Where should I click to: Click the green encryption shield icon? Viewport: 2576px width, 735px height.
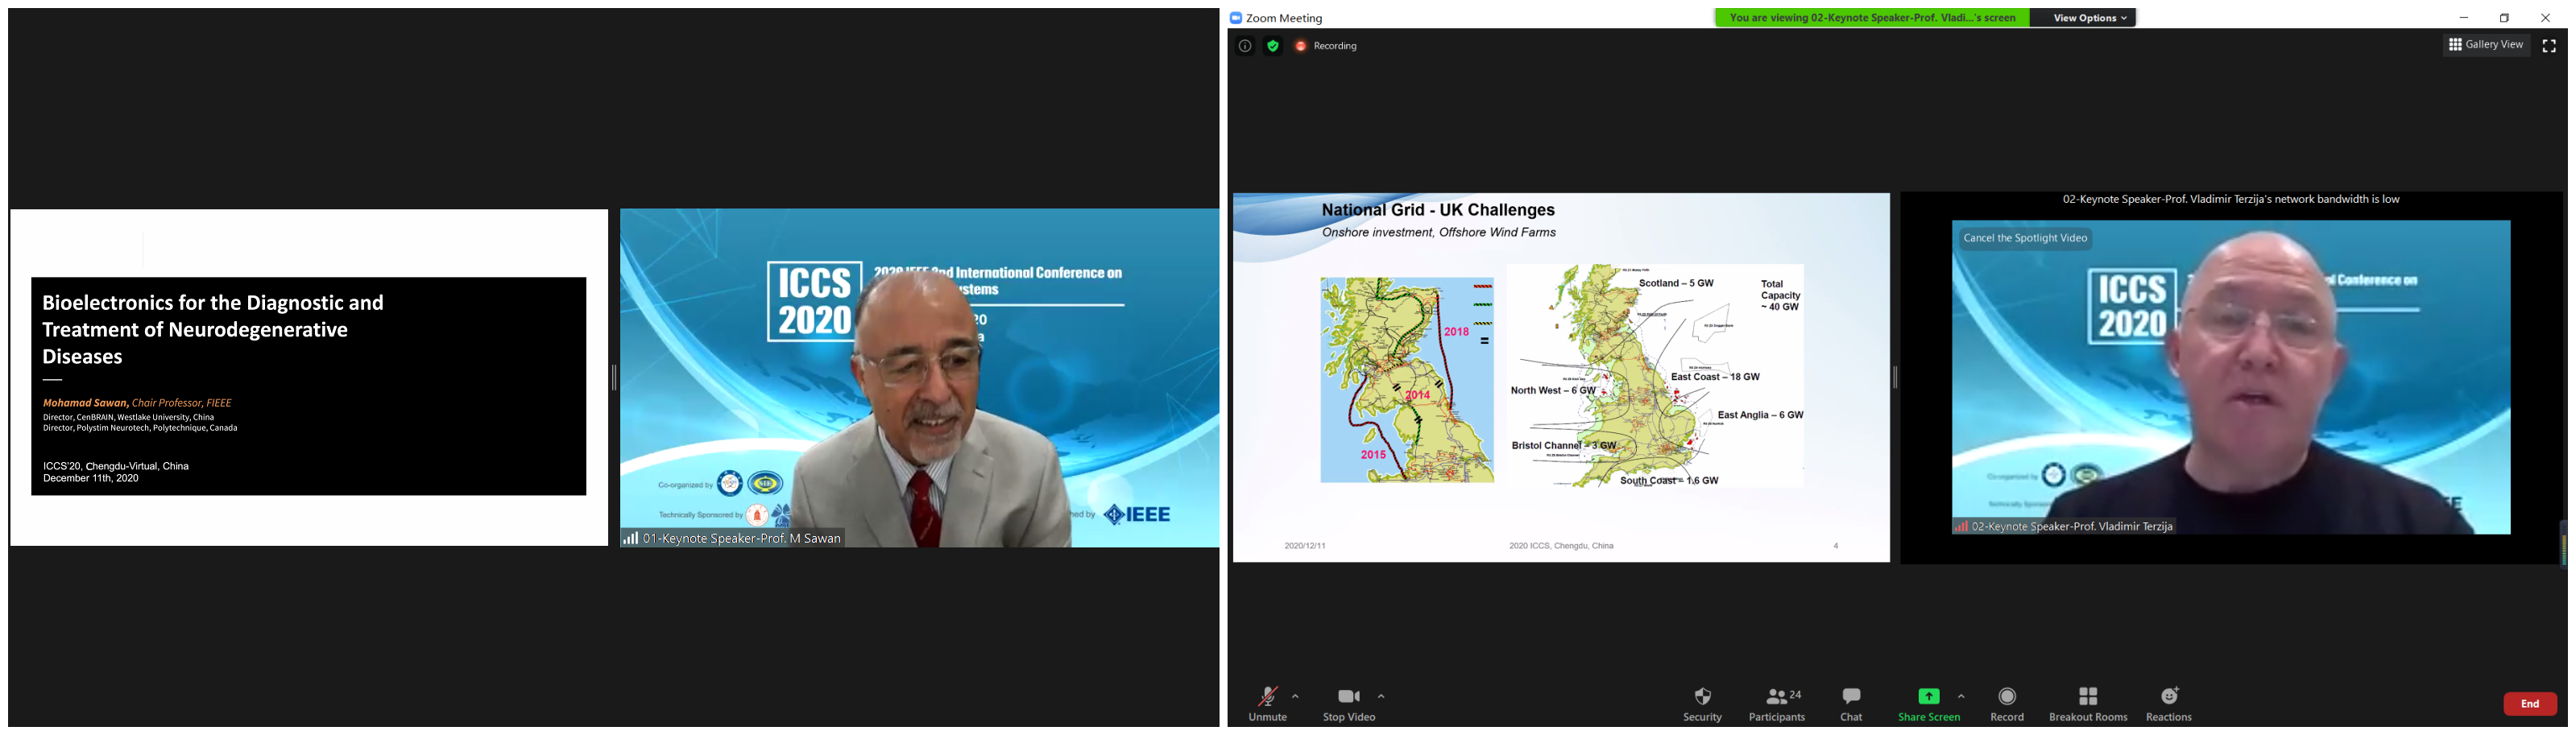point(1273,46)
